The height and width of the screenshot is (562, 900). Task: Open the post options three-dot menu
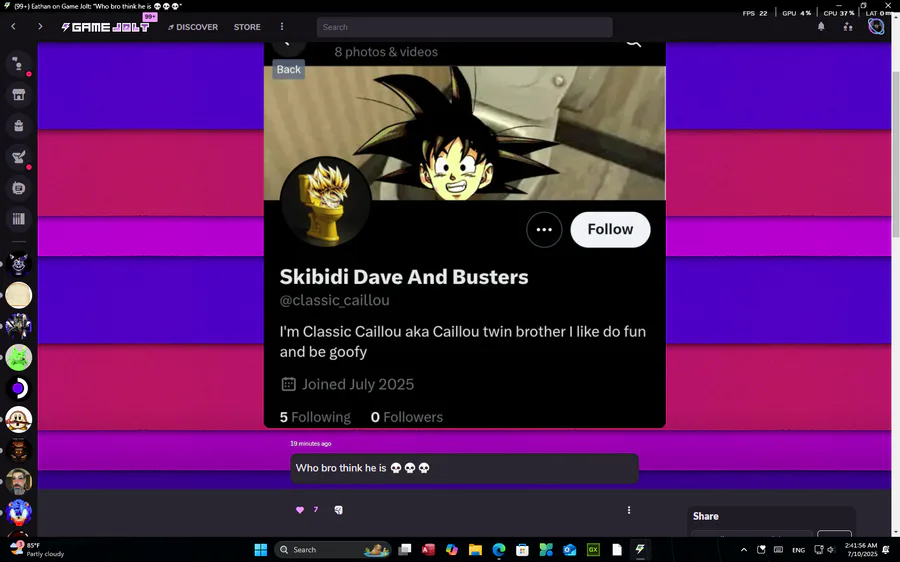tap(629, 510)
